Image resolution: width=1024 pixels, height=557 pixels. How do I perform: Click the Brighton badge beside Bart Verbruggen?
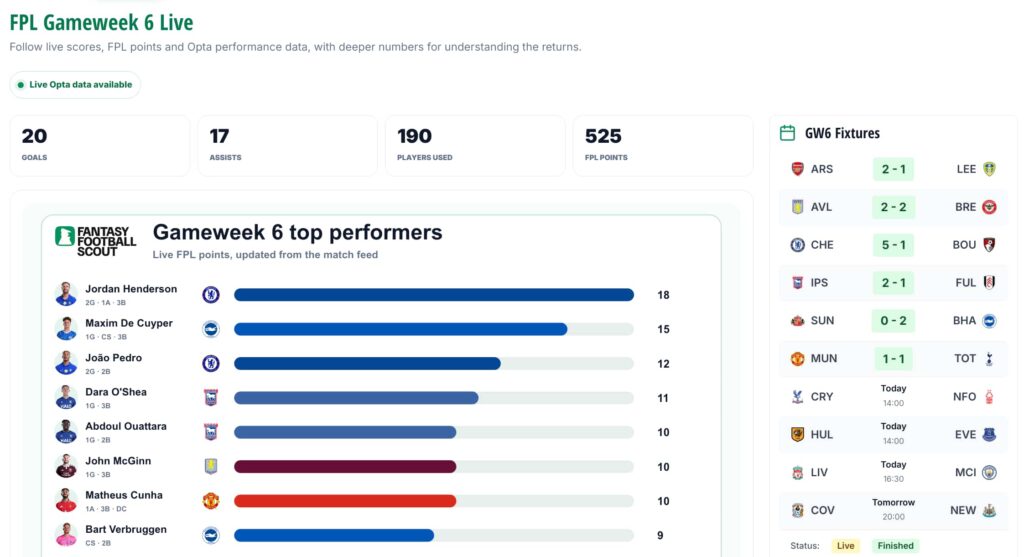coord(211,535)
